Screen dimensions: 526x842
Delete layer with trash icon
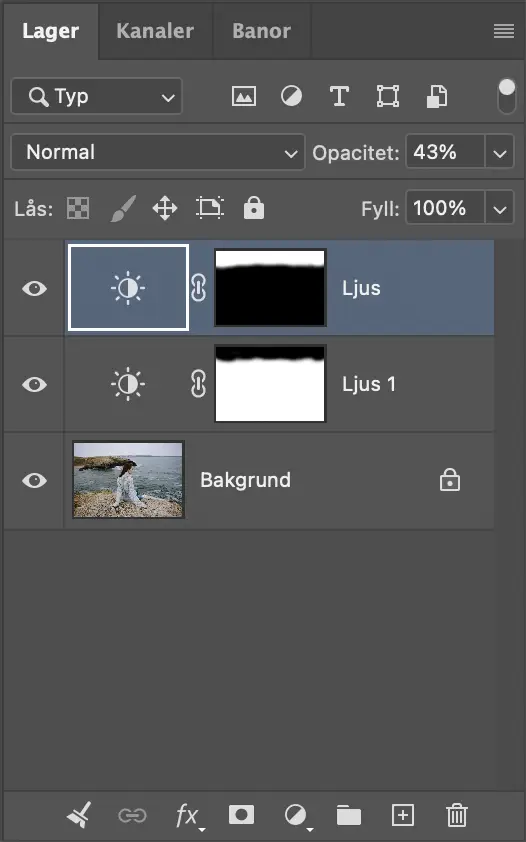coord(457,815)
